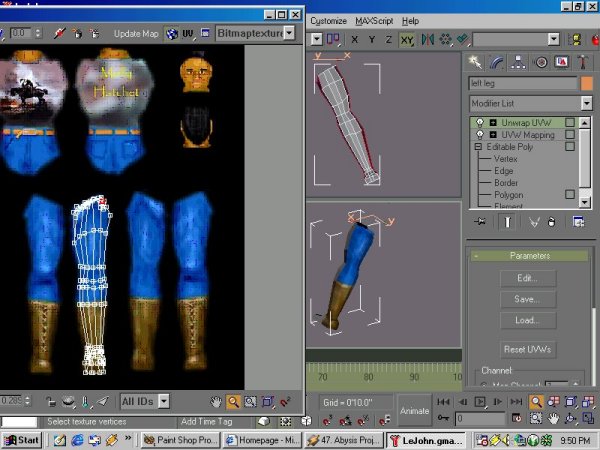This screenshot has width=600, height=450.
Task: Select Zoom Region tool in UV editor
Action: point(250,402)
